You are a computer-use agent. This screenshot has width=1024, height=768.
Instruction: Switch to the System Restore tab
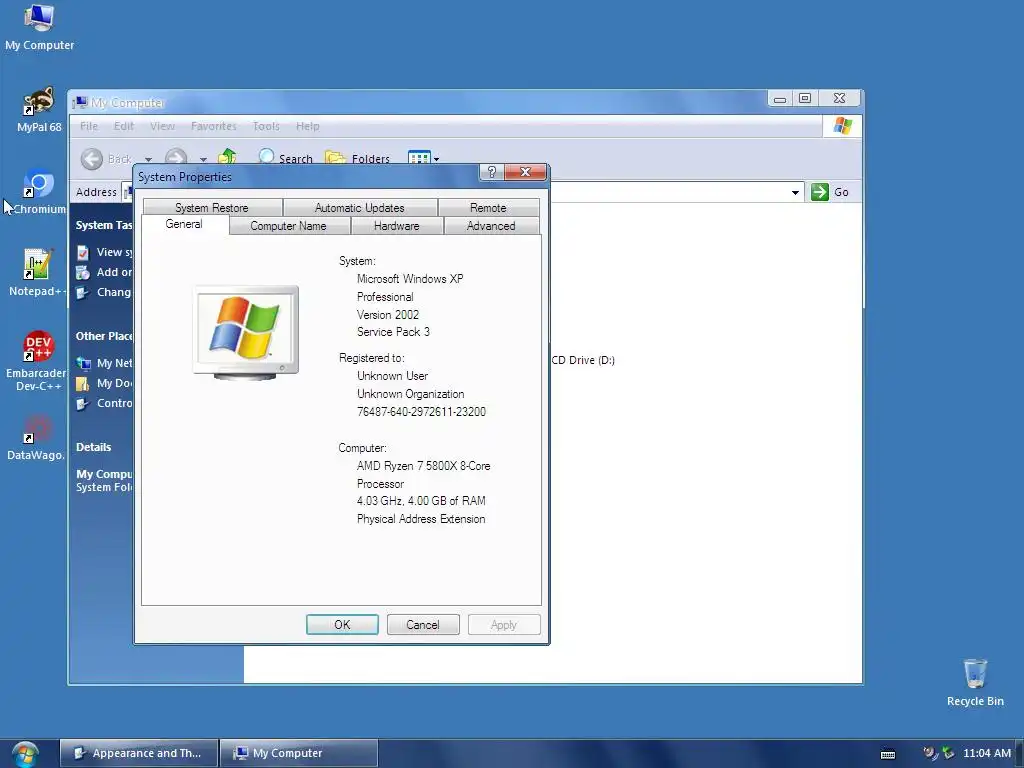click(x=212, y=208)
